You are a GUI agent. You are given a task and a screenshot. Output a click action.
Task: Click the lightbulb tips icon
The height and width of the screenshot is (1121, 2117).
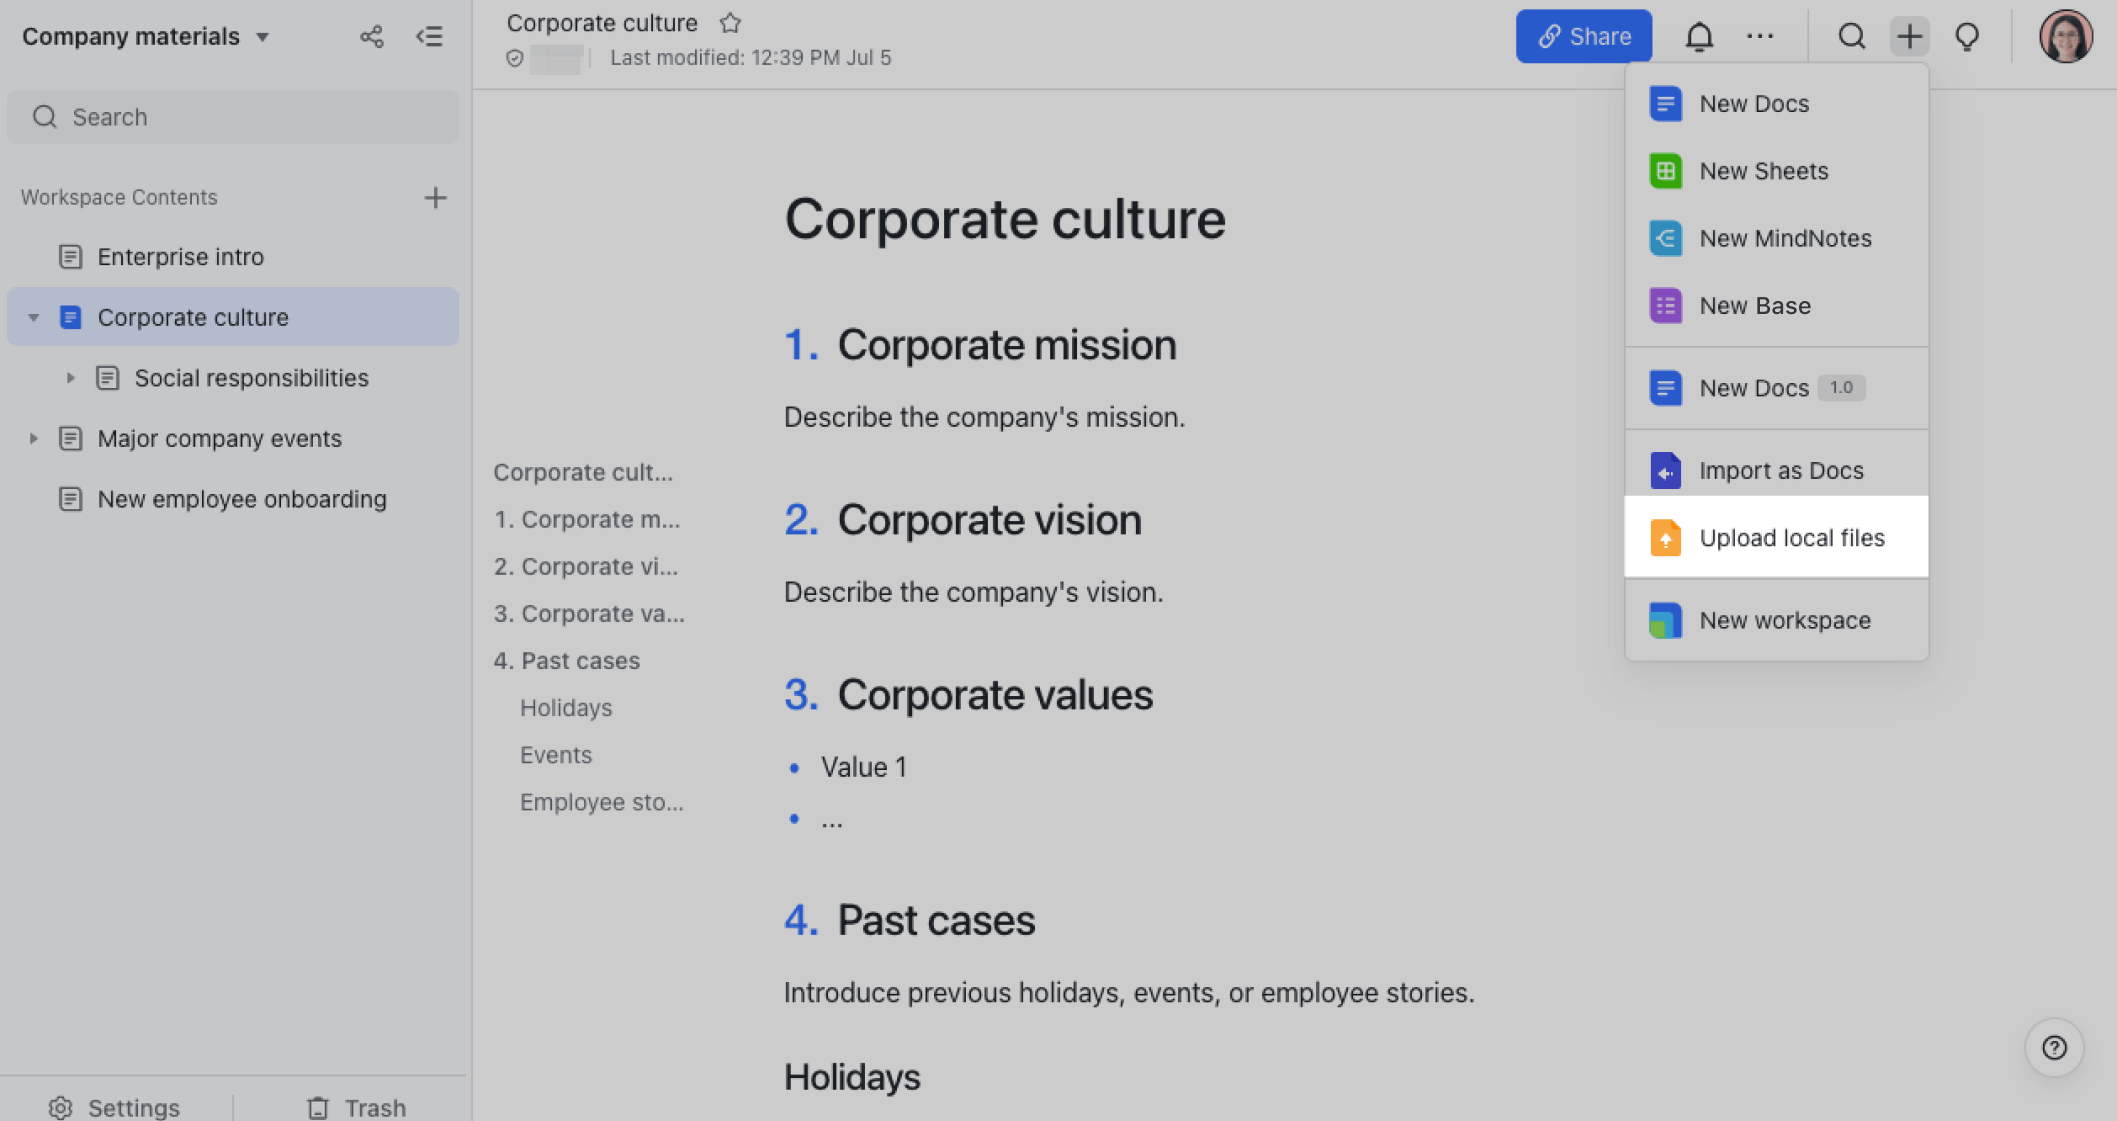[1967, 37]
